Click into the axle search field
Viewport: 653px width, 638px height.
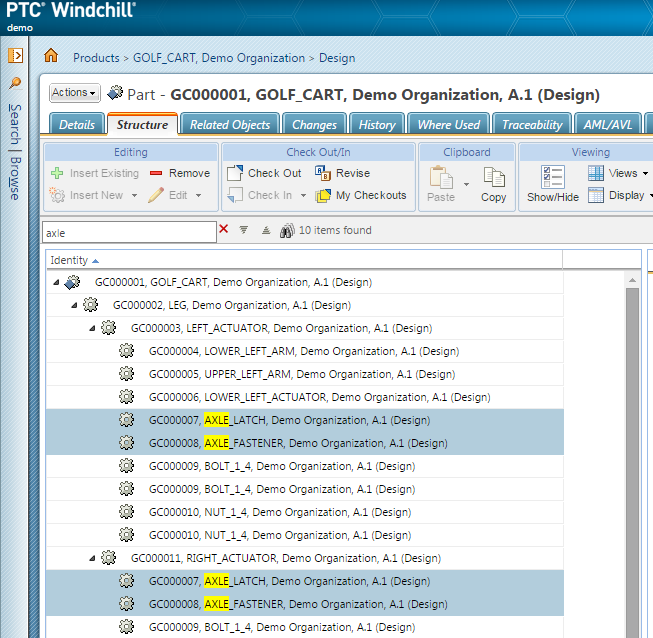coord(129,232)
